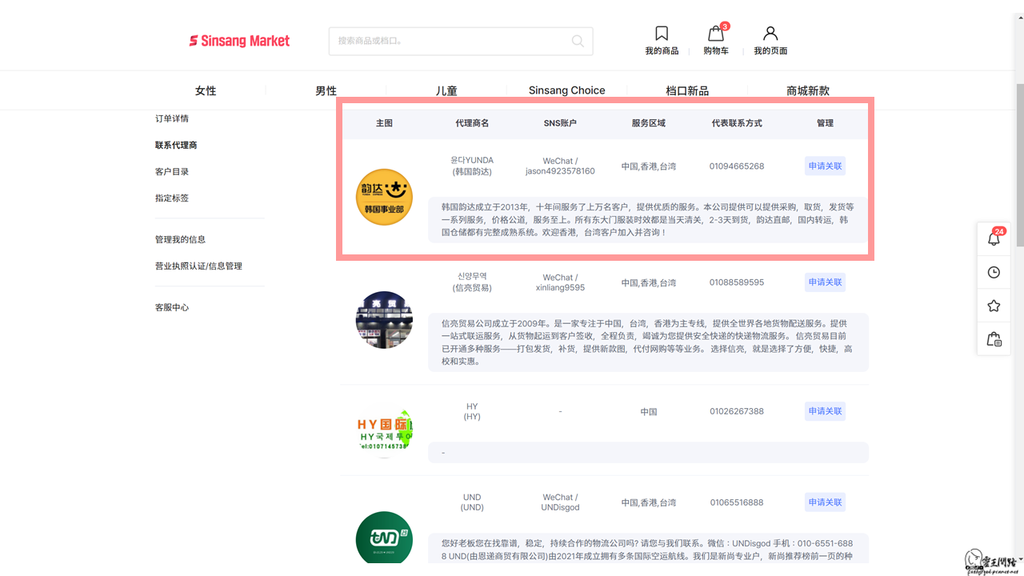
Task: Open 我的页面 user profile icon
Action: pos(771,33)
